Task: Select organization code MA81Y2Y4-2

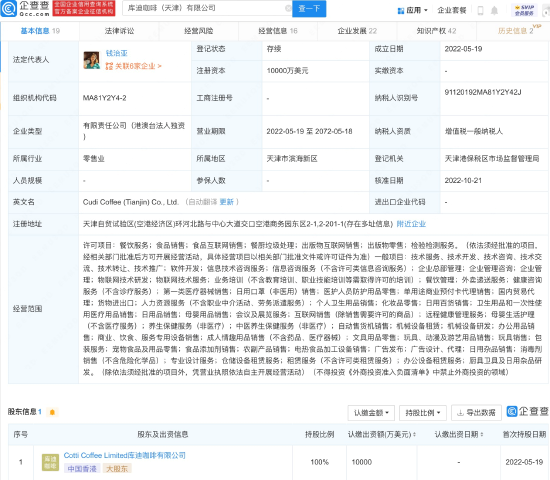Action: pos(105,98)
